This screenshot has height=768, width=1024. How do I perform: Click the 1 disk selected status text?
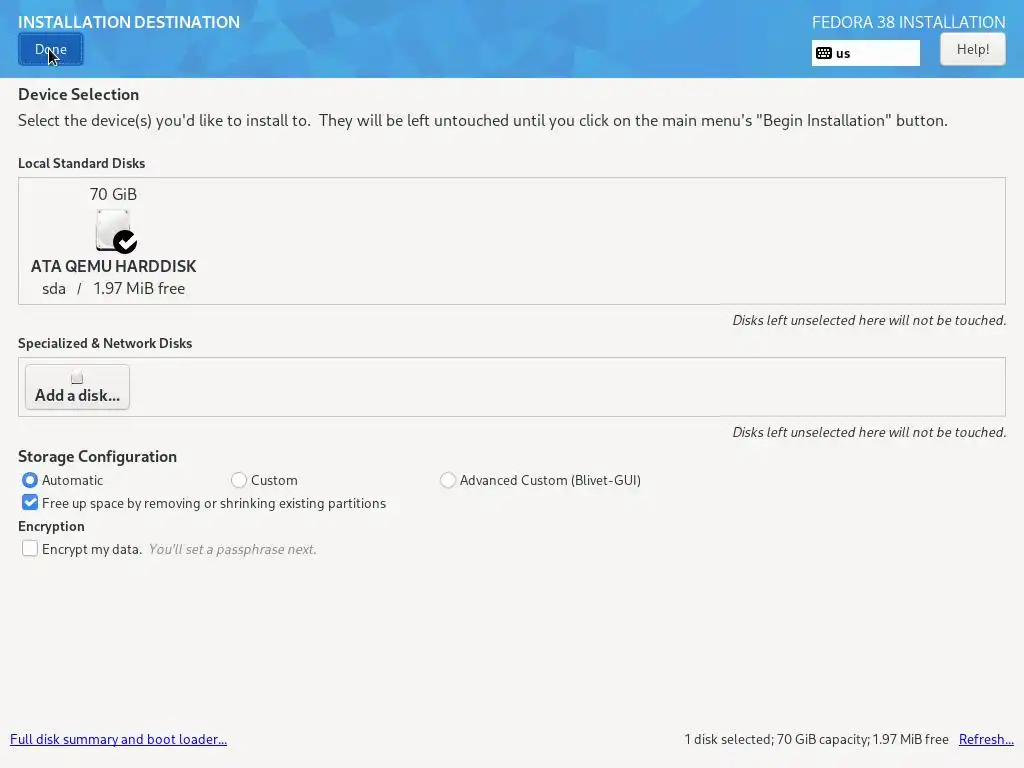pos(816,739)
